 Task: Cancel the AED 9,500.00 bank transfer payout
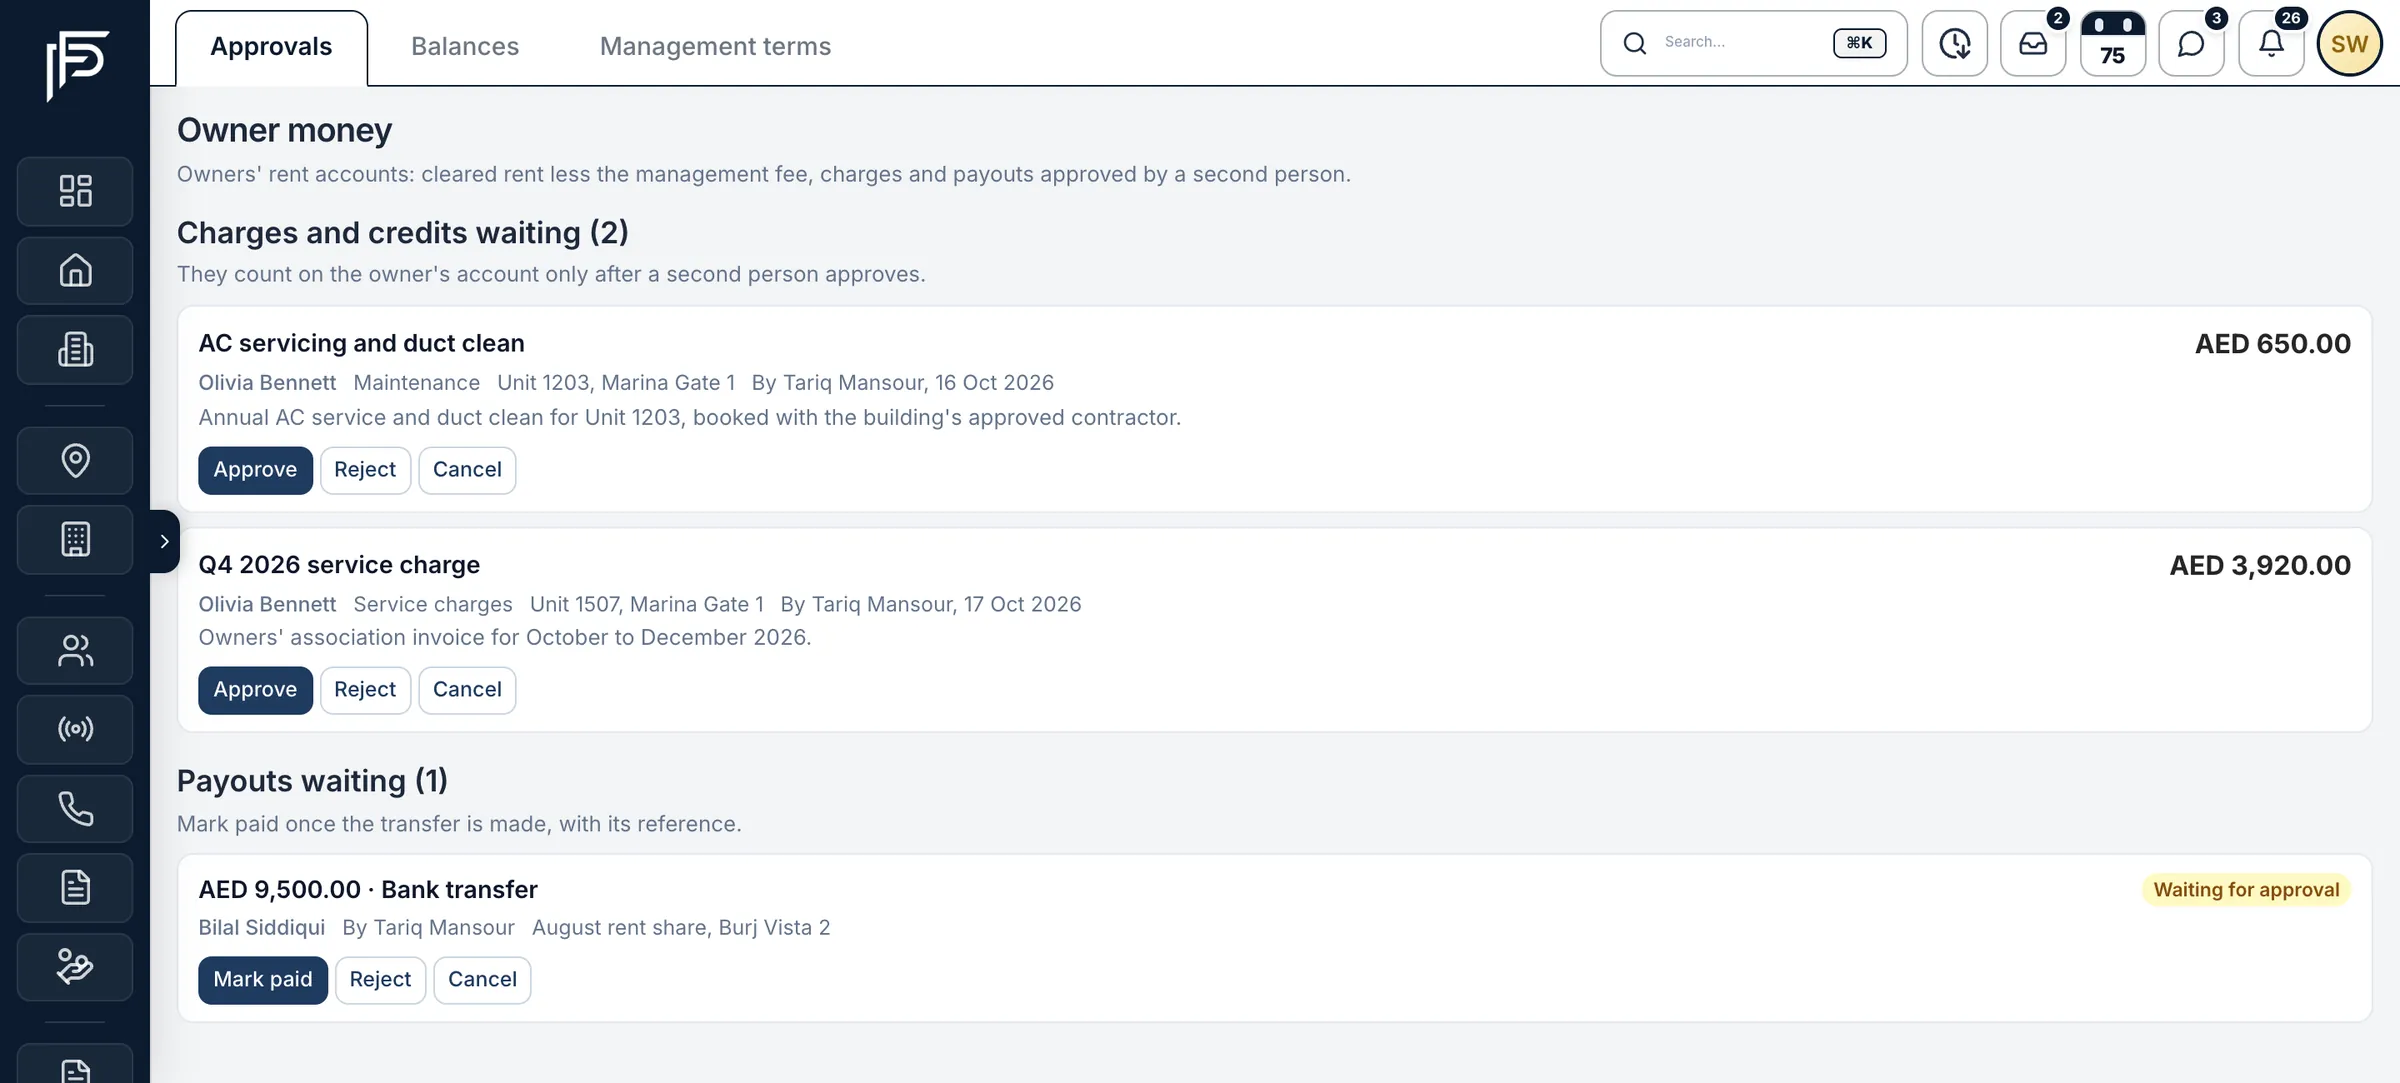(482, 980)
